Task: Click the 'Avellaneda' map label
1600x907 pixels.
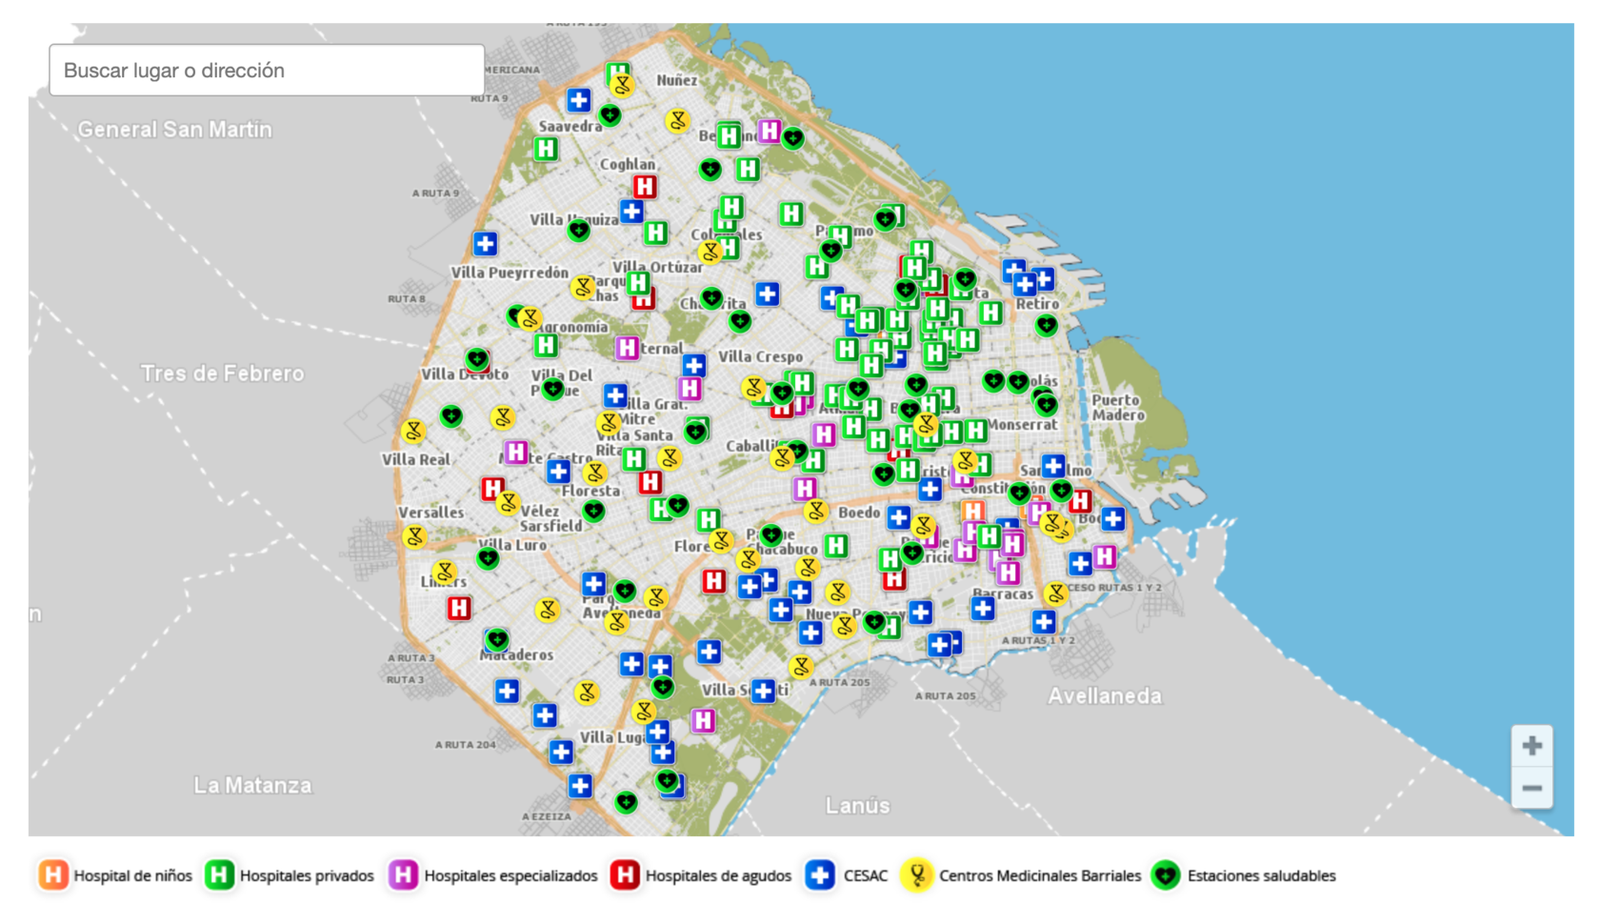Action: click(1105, 696)
